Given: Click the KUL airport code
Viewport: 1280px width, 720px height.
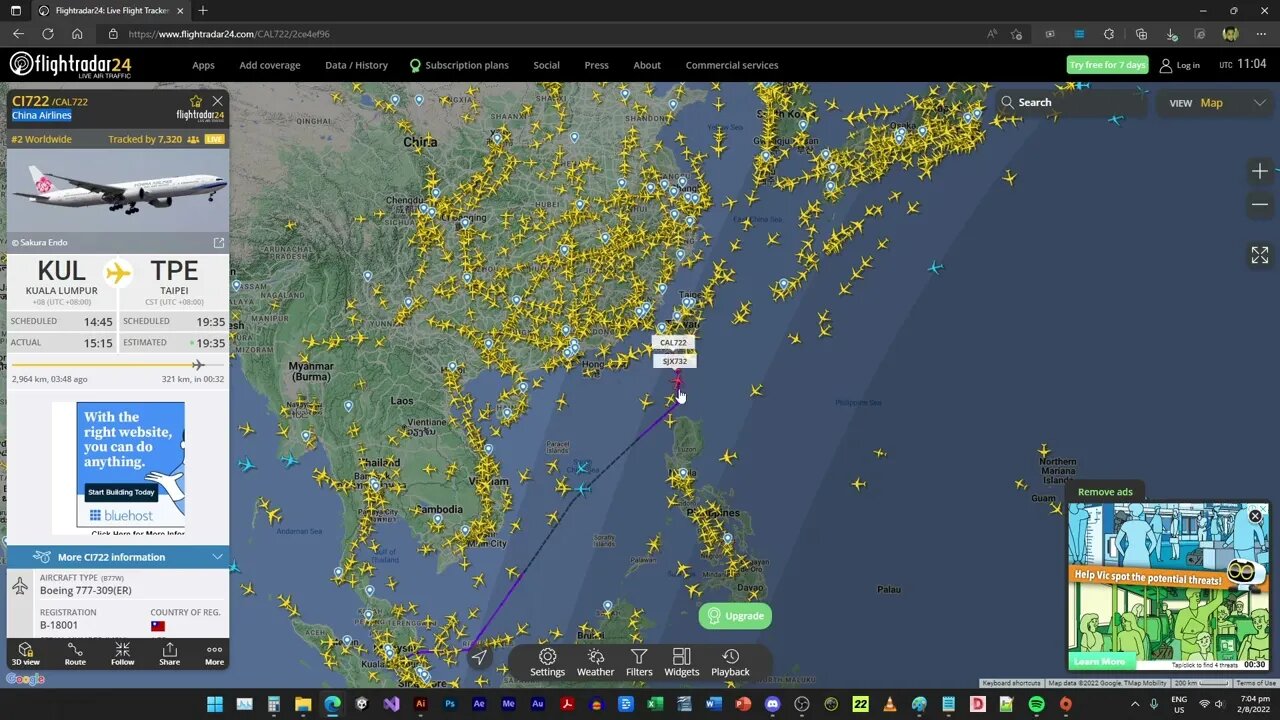Looking at the screenshot, I should tap(62, 270).
